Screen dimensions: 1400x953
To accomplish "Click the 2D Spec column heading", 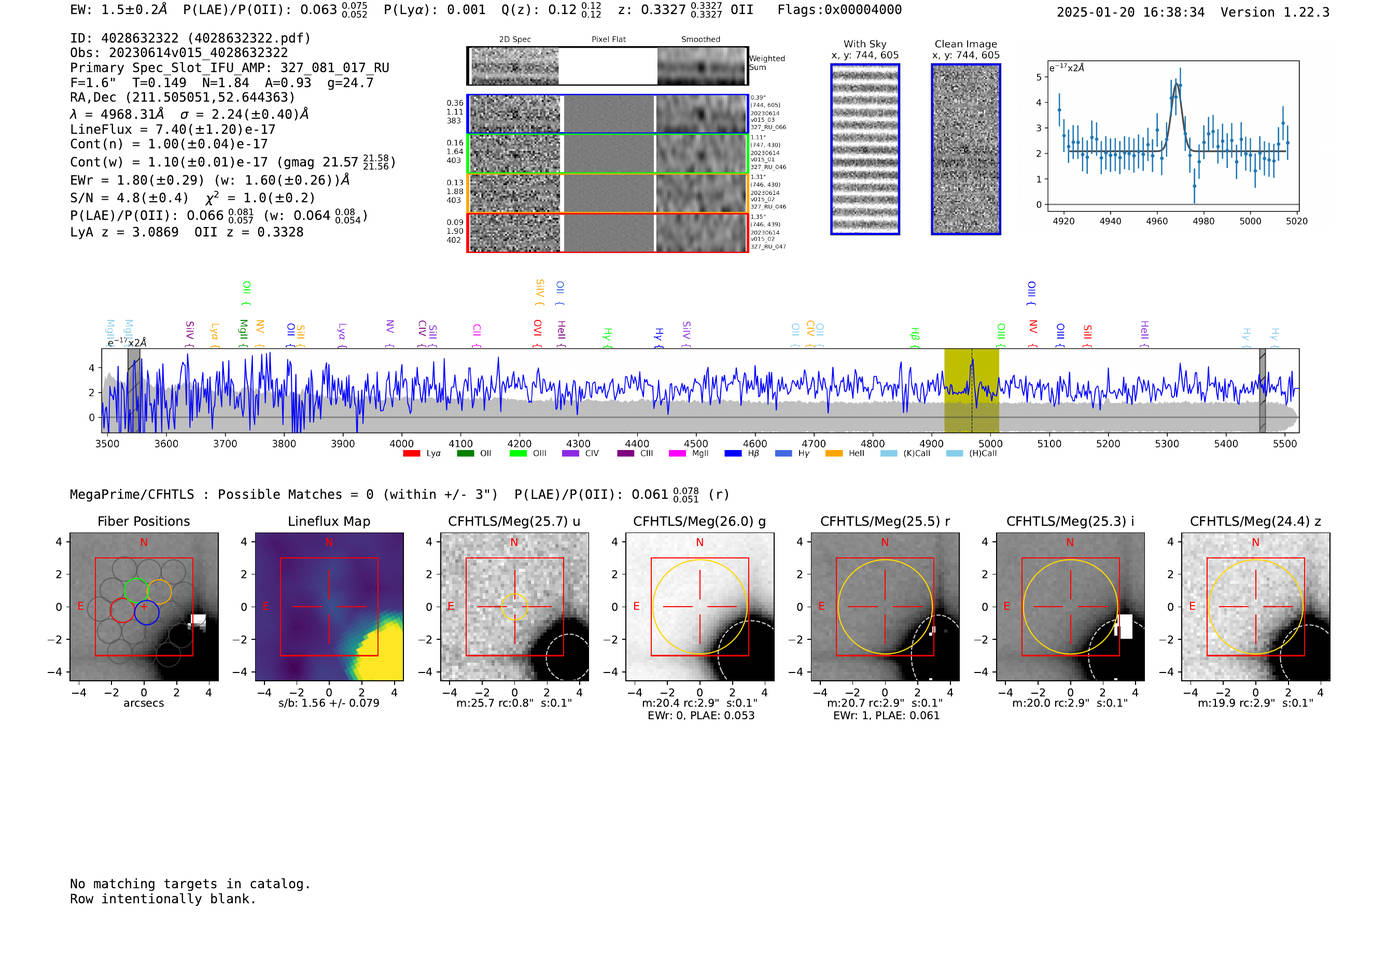I will [x=515, y=40].
